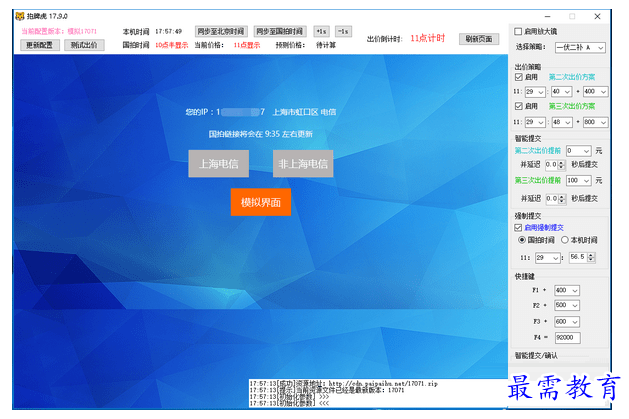Click the 11点计时 countdown text

[428, 38]
